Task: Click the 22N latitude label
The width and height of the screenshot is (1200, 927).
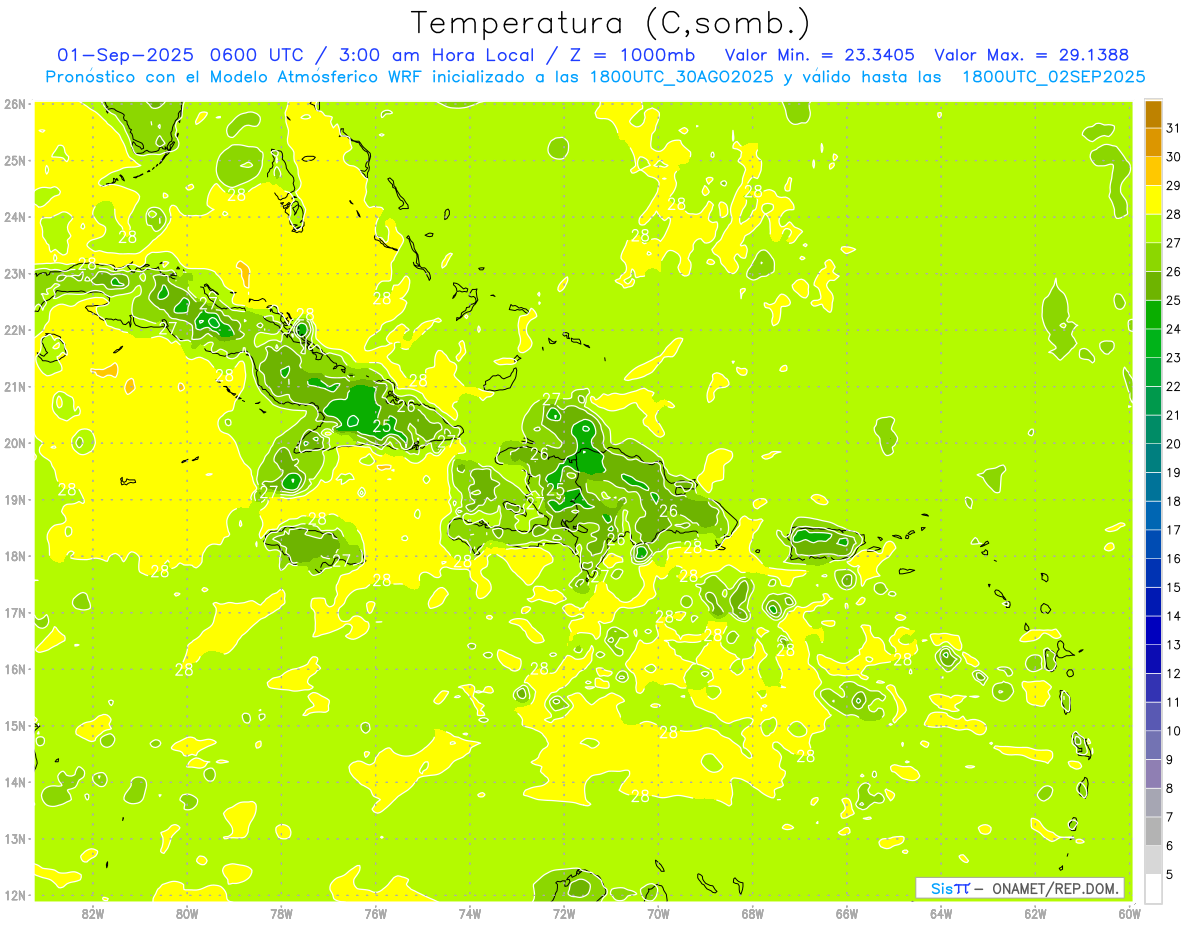Action: coord(15,330)
